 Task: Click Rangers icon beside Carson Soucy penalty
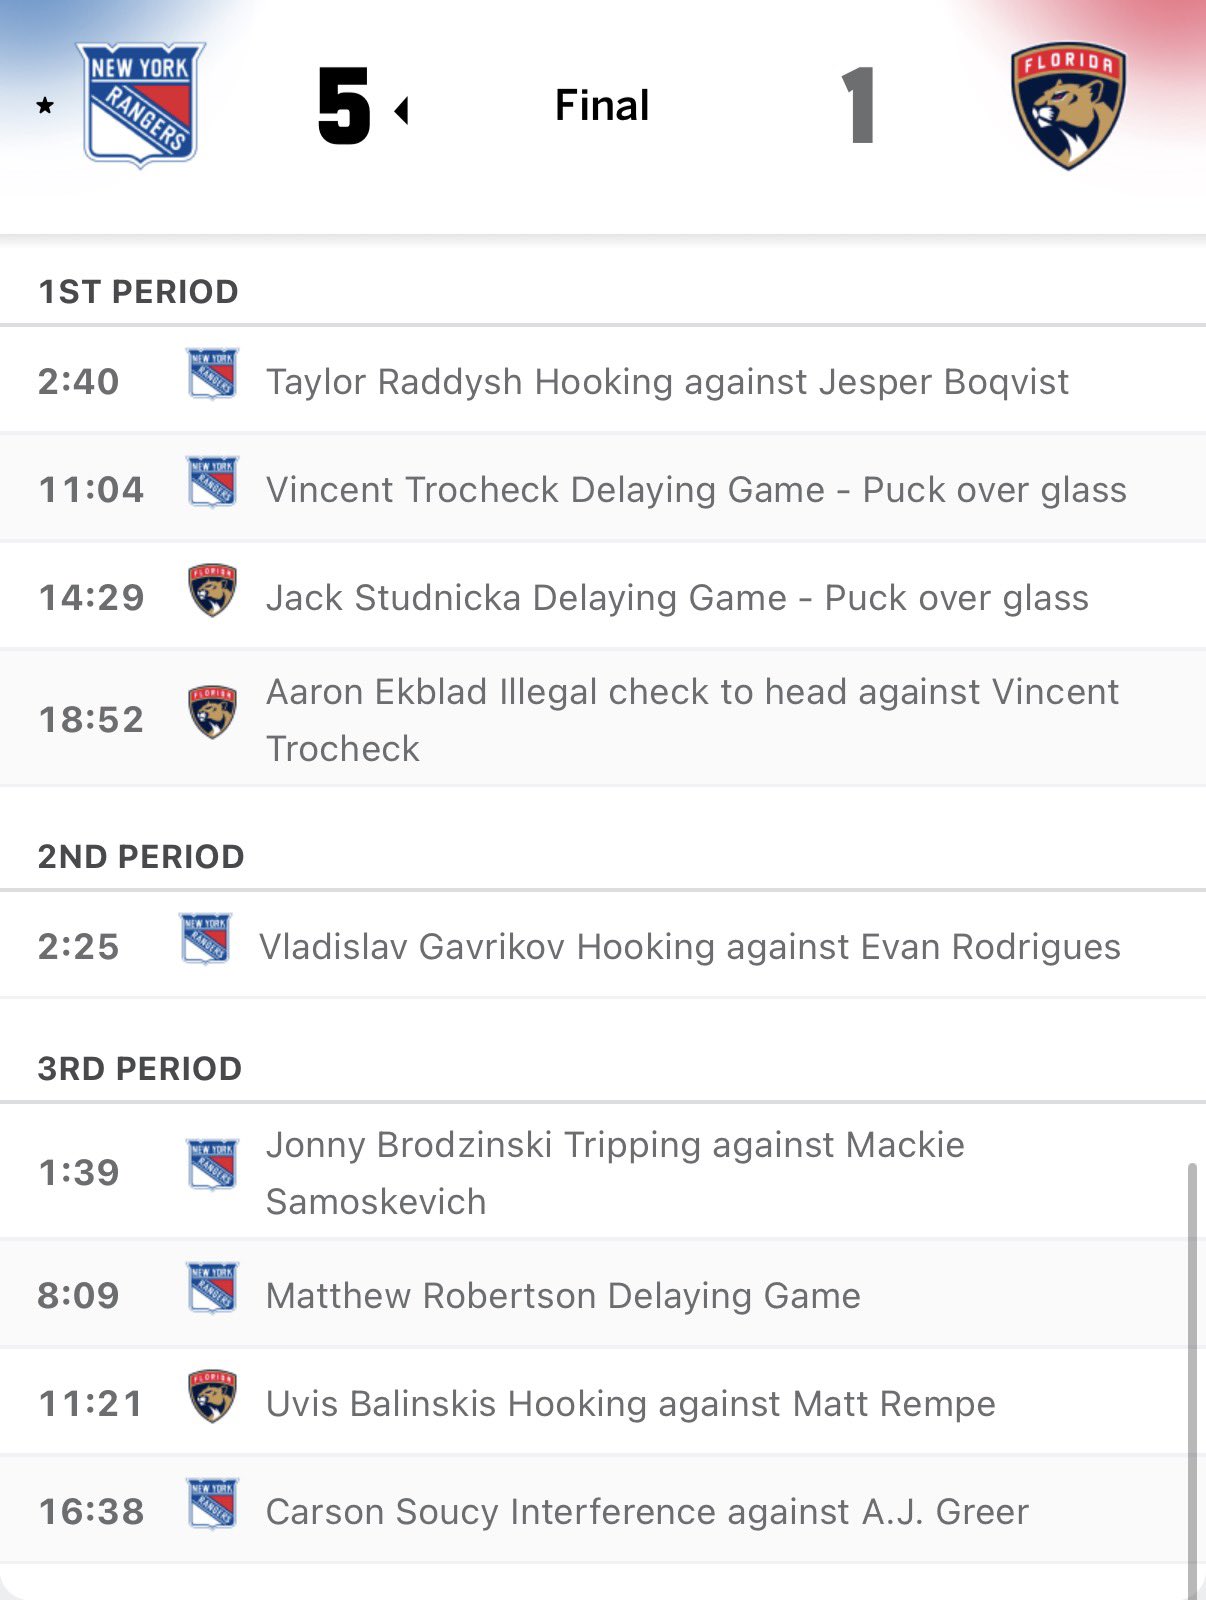click(212, 1504)
